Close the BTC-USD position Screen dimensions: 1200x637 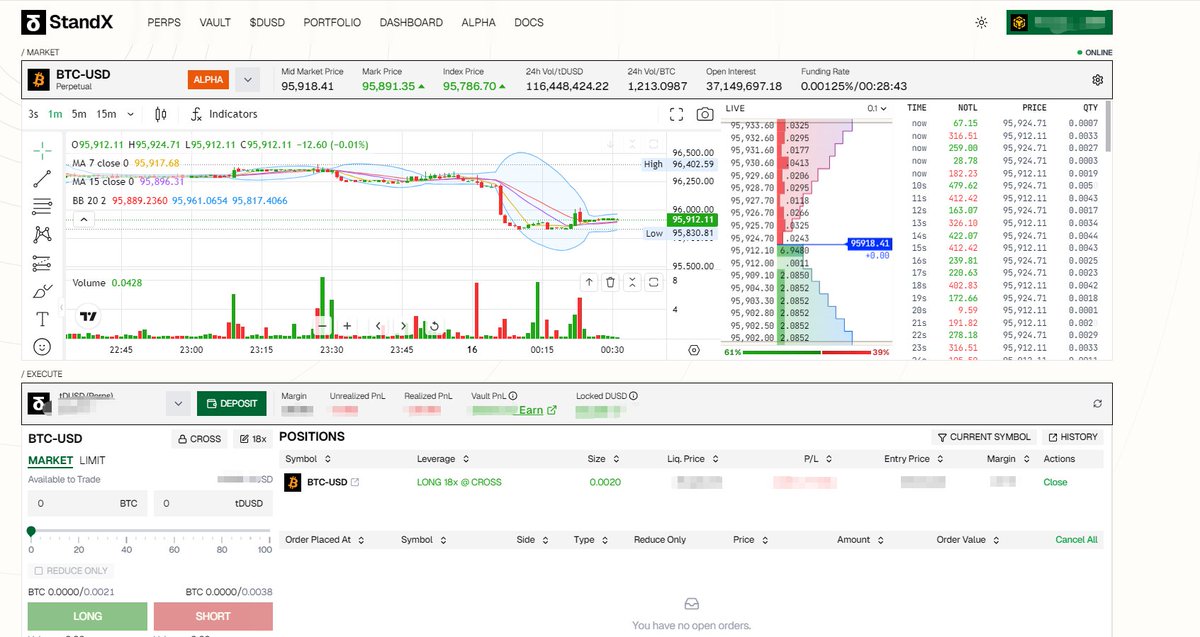point(1055,482)
